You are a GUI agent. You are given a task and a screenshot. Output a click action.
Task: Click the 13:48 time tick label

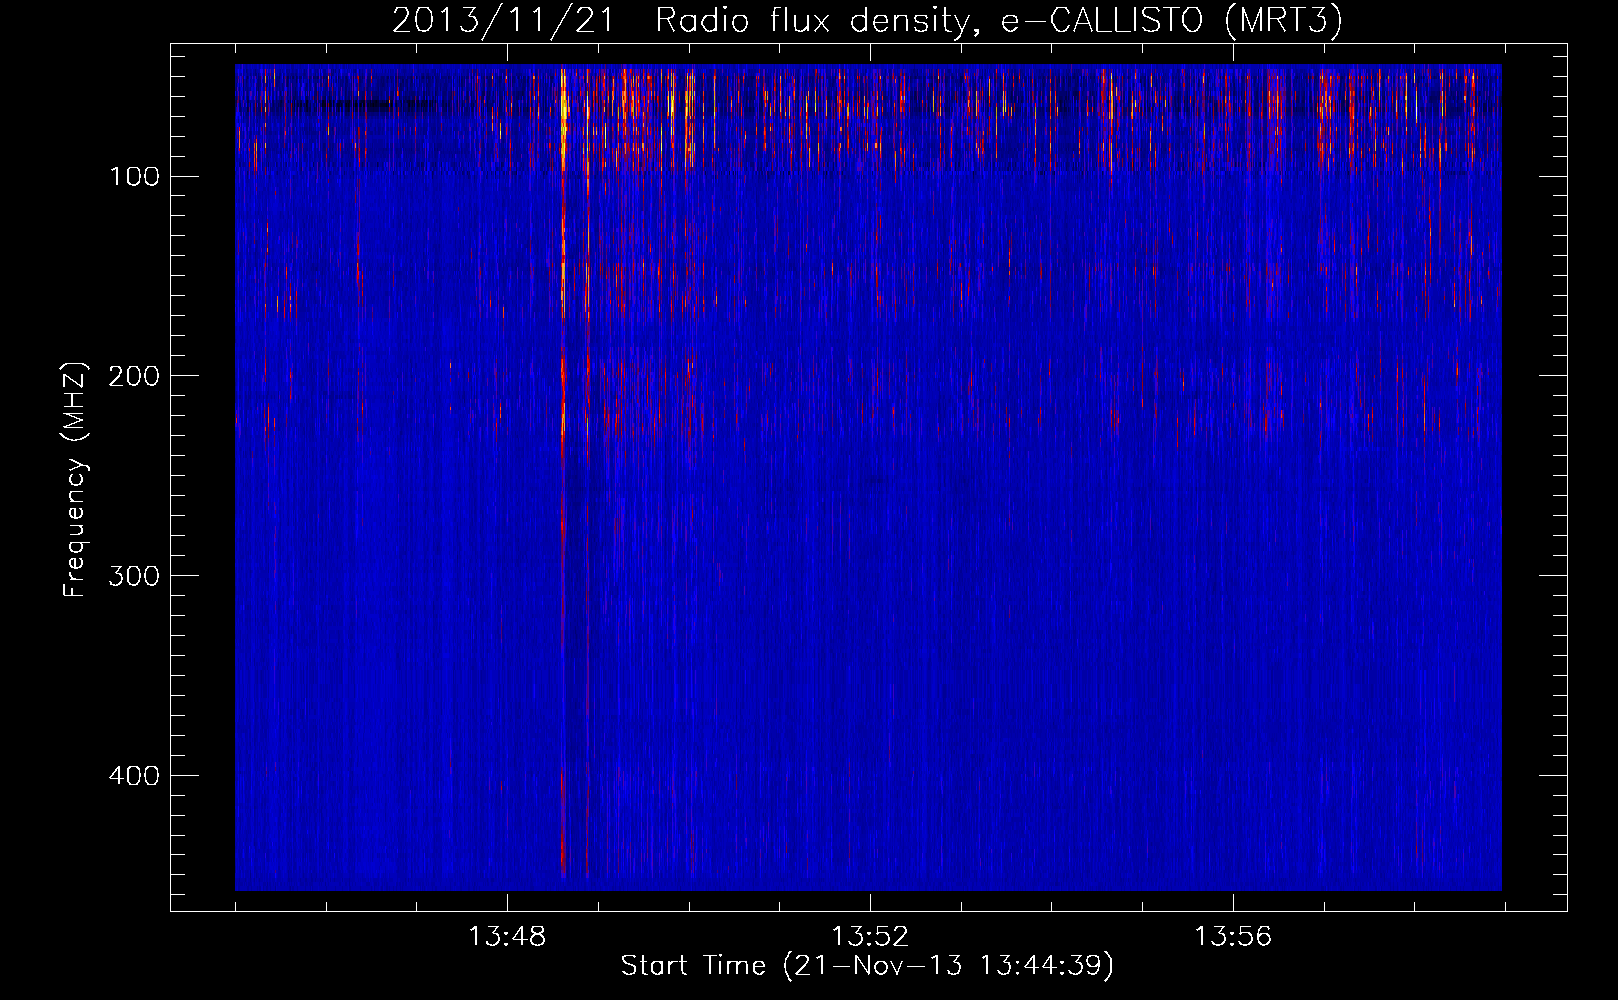[x=507, y=937]
